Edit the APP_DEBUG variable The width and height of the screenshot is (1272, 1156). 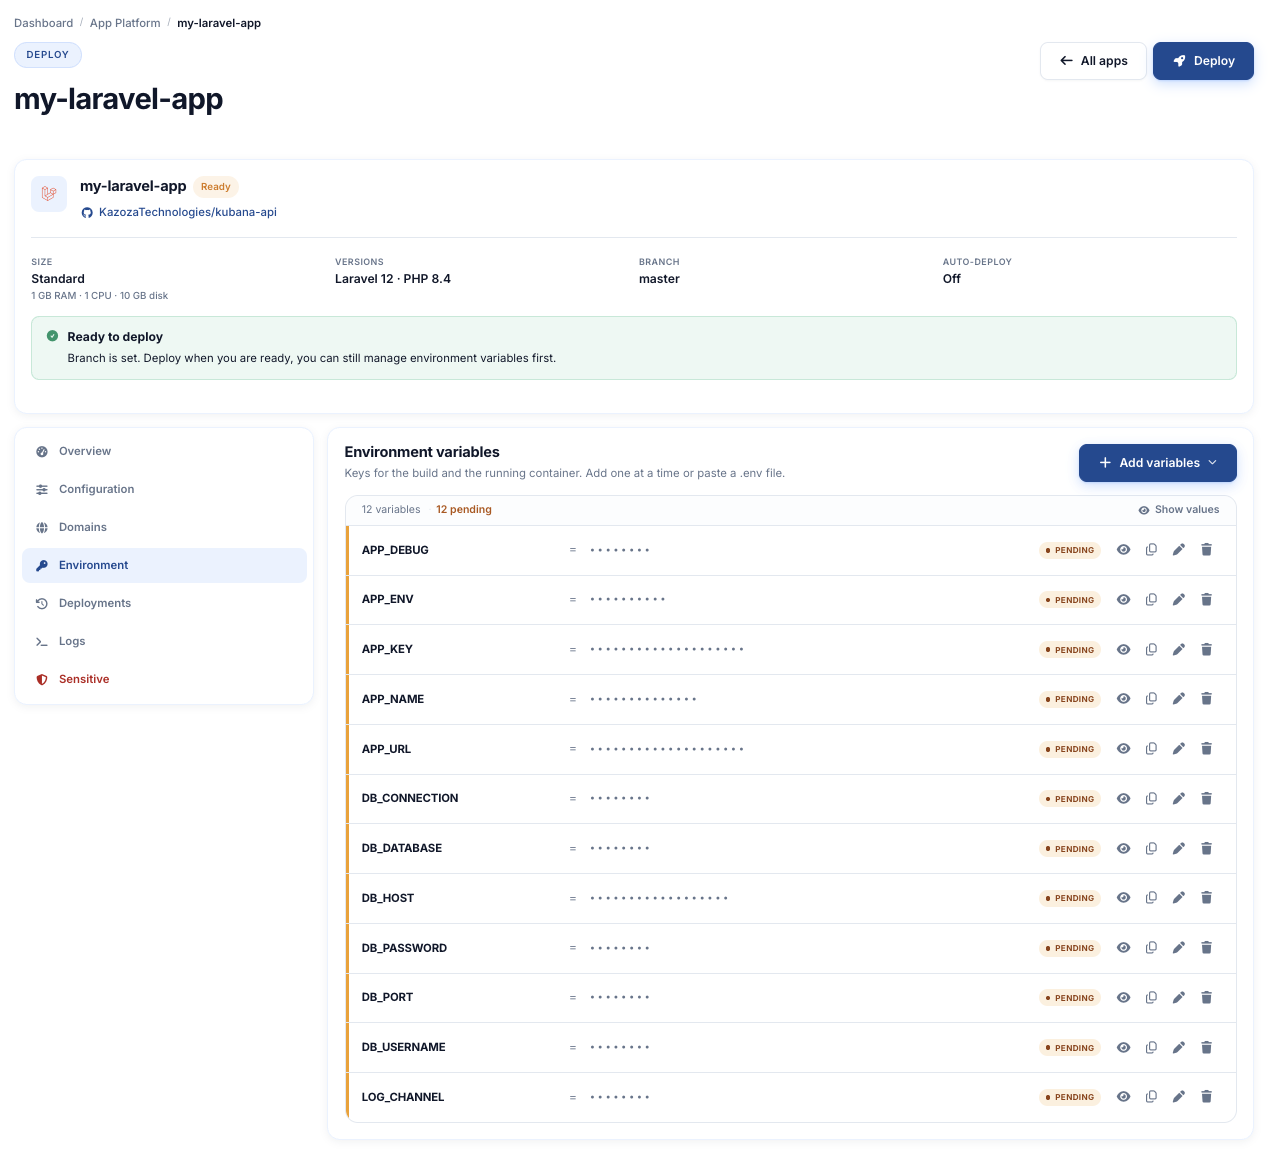click(1179, 550)
